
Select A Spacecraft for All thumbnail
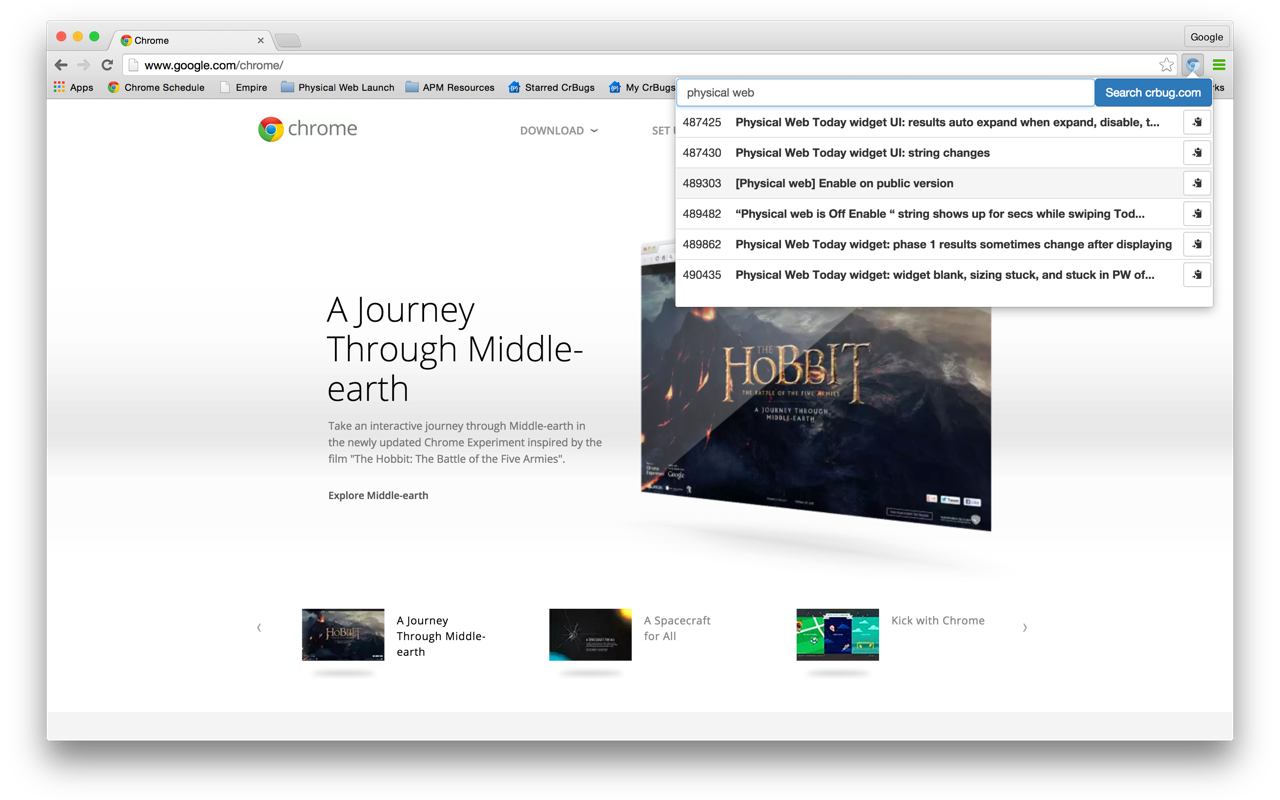[590, 634]
